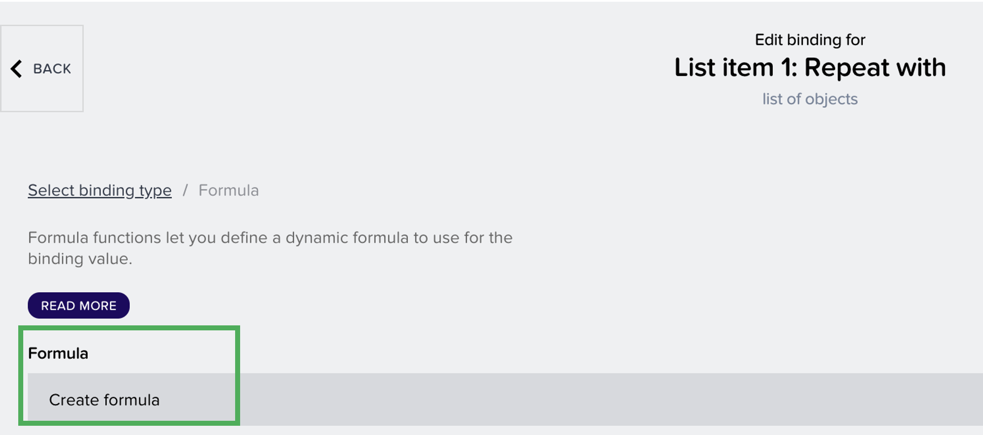Click the list of objects subtitle
This screenshot has height=435, width=983.
click(809, 99)
